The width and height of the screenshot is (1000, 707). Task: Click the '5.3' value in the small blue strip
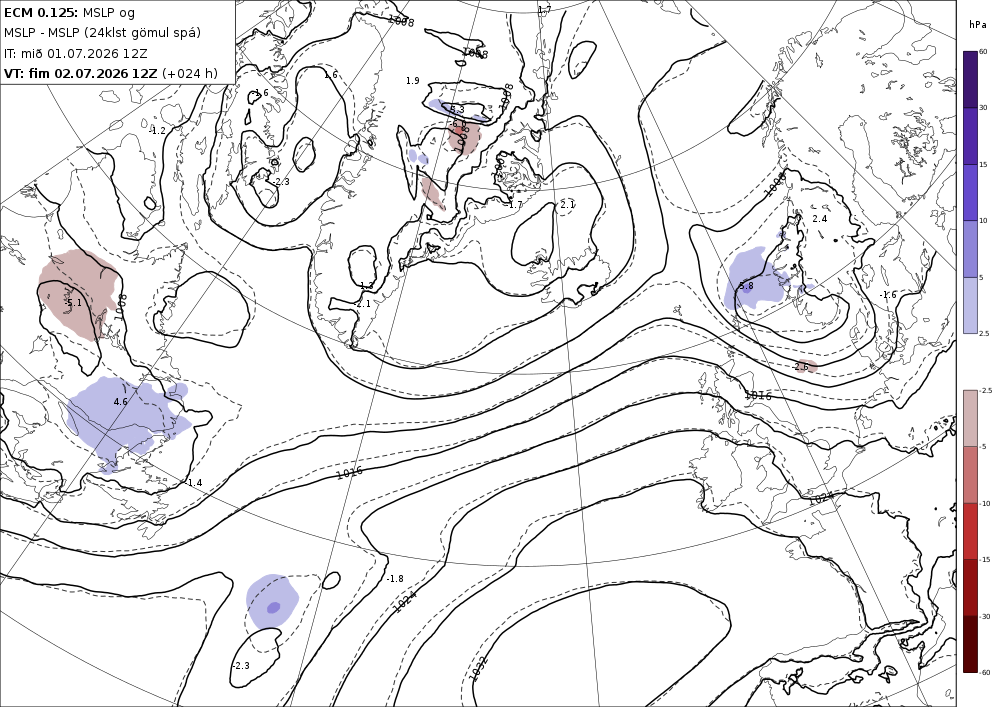coord(458,110)
